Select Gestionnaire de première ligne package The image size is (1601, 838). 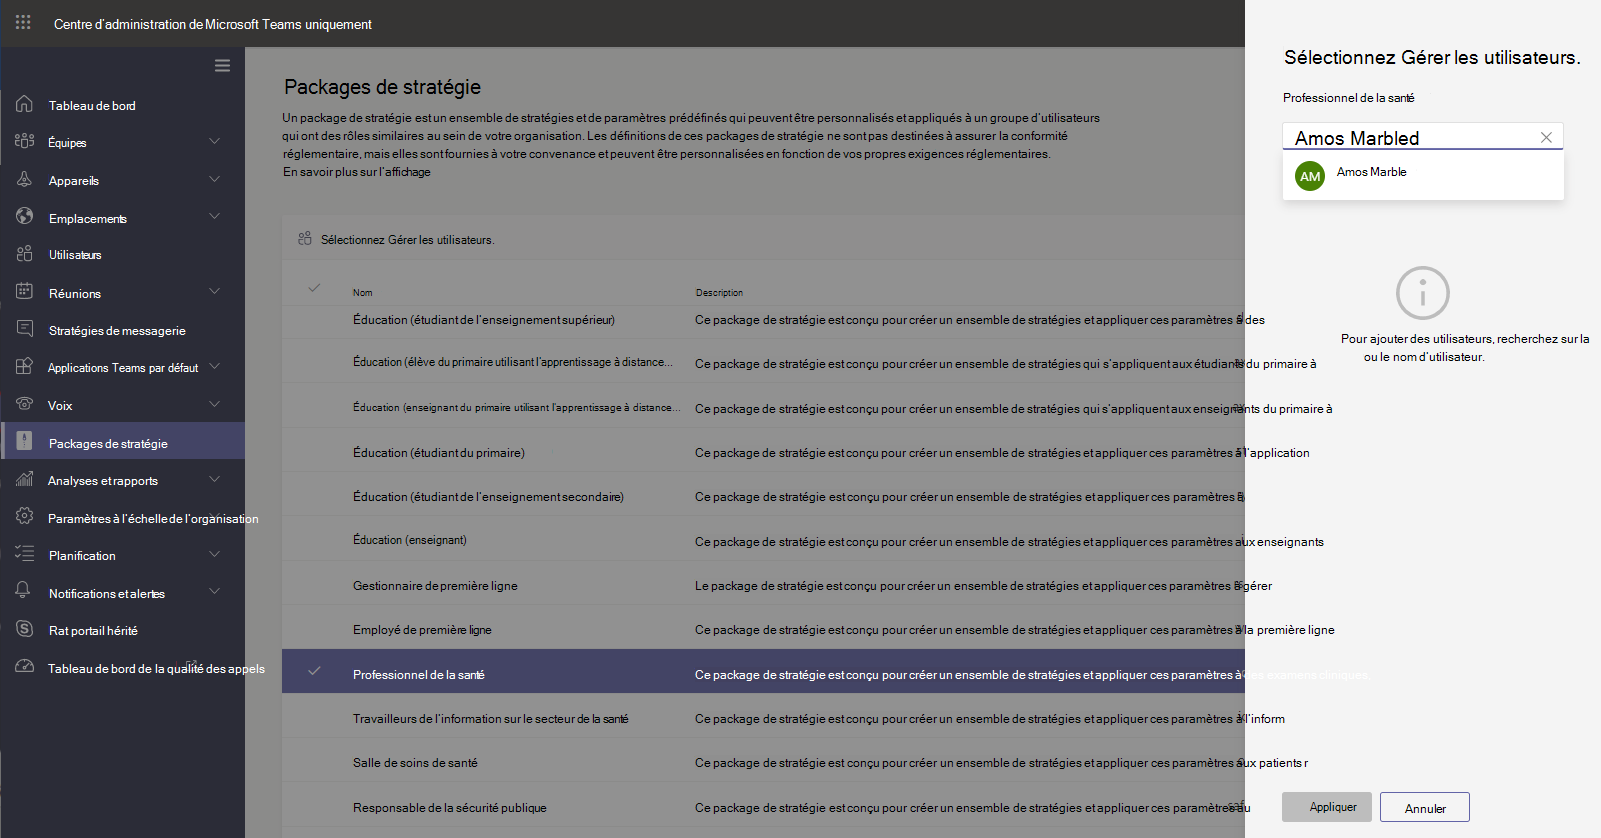tap(435, 586)
